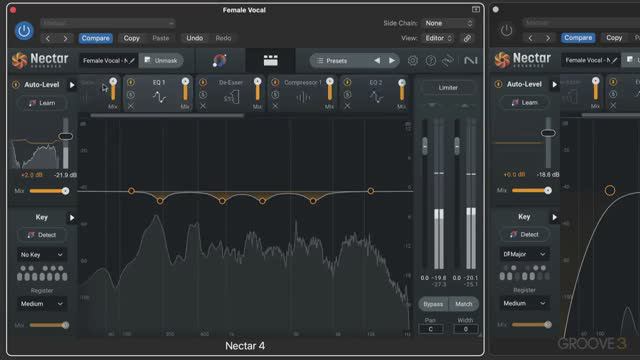Image resolution: width=640 pixels, height=360 pixels.
Task: Click the Pan value field
Action: (x=431, y=329)
